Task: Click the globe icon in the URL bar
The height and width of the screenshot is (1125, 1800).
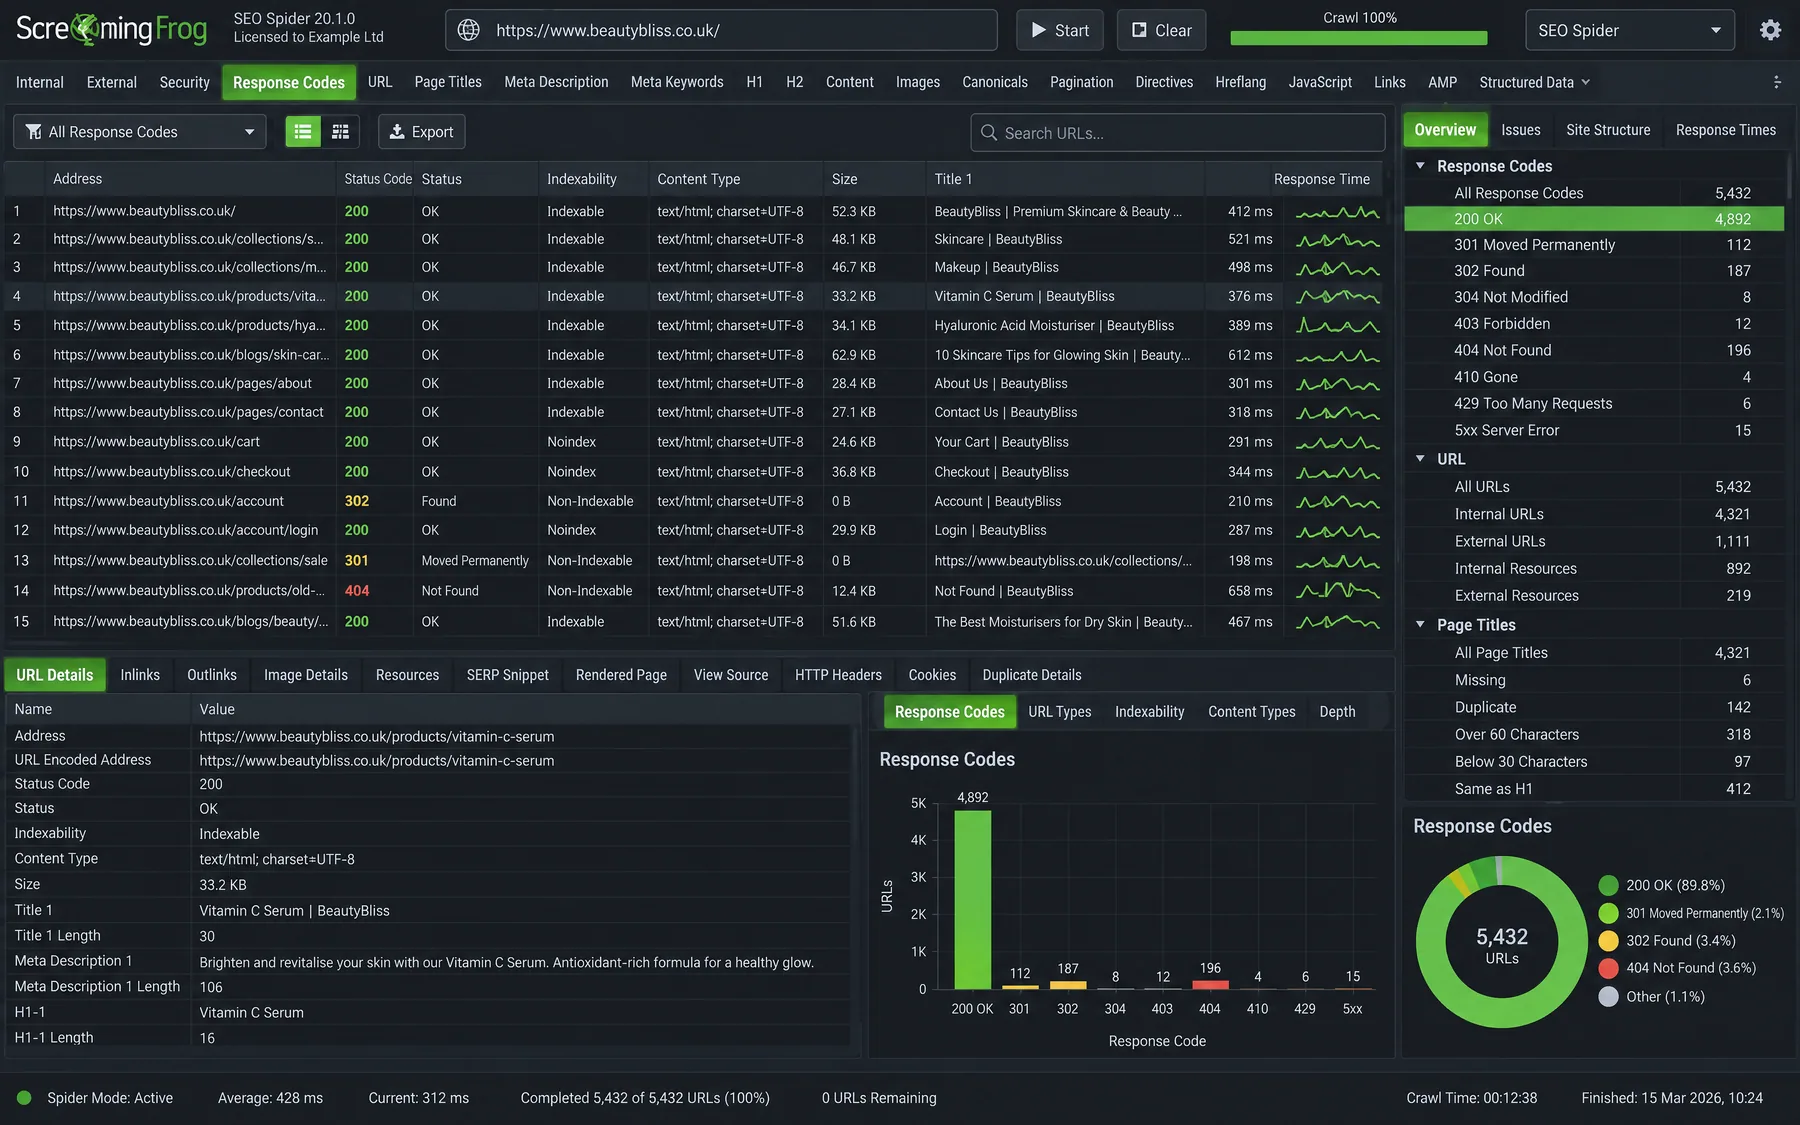Action: coord(468,30)
